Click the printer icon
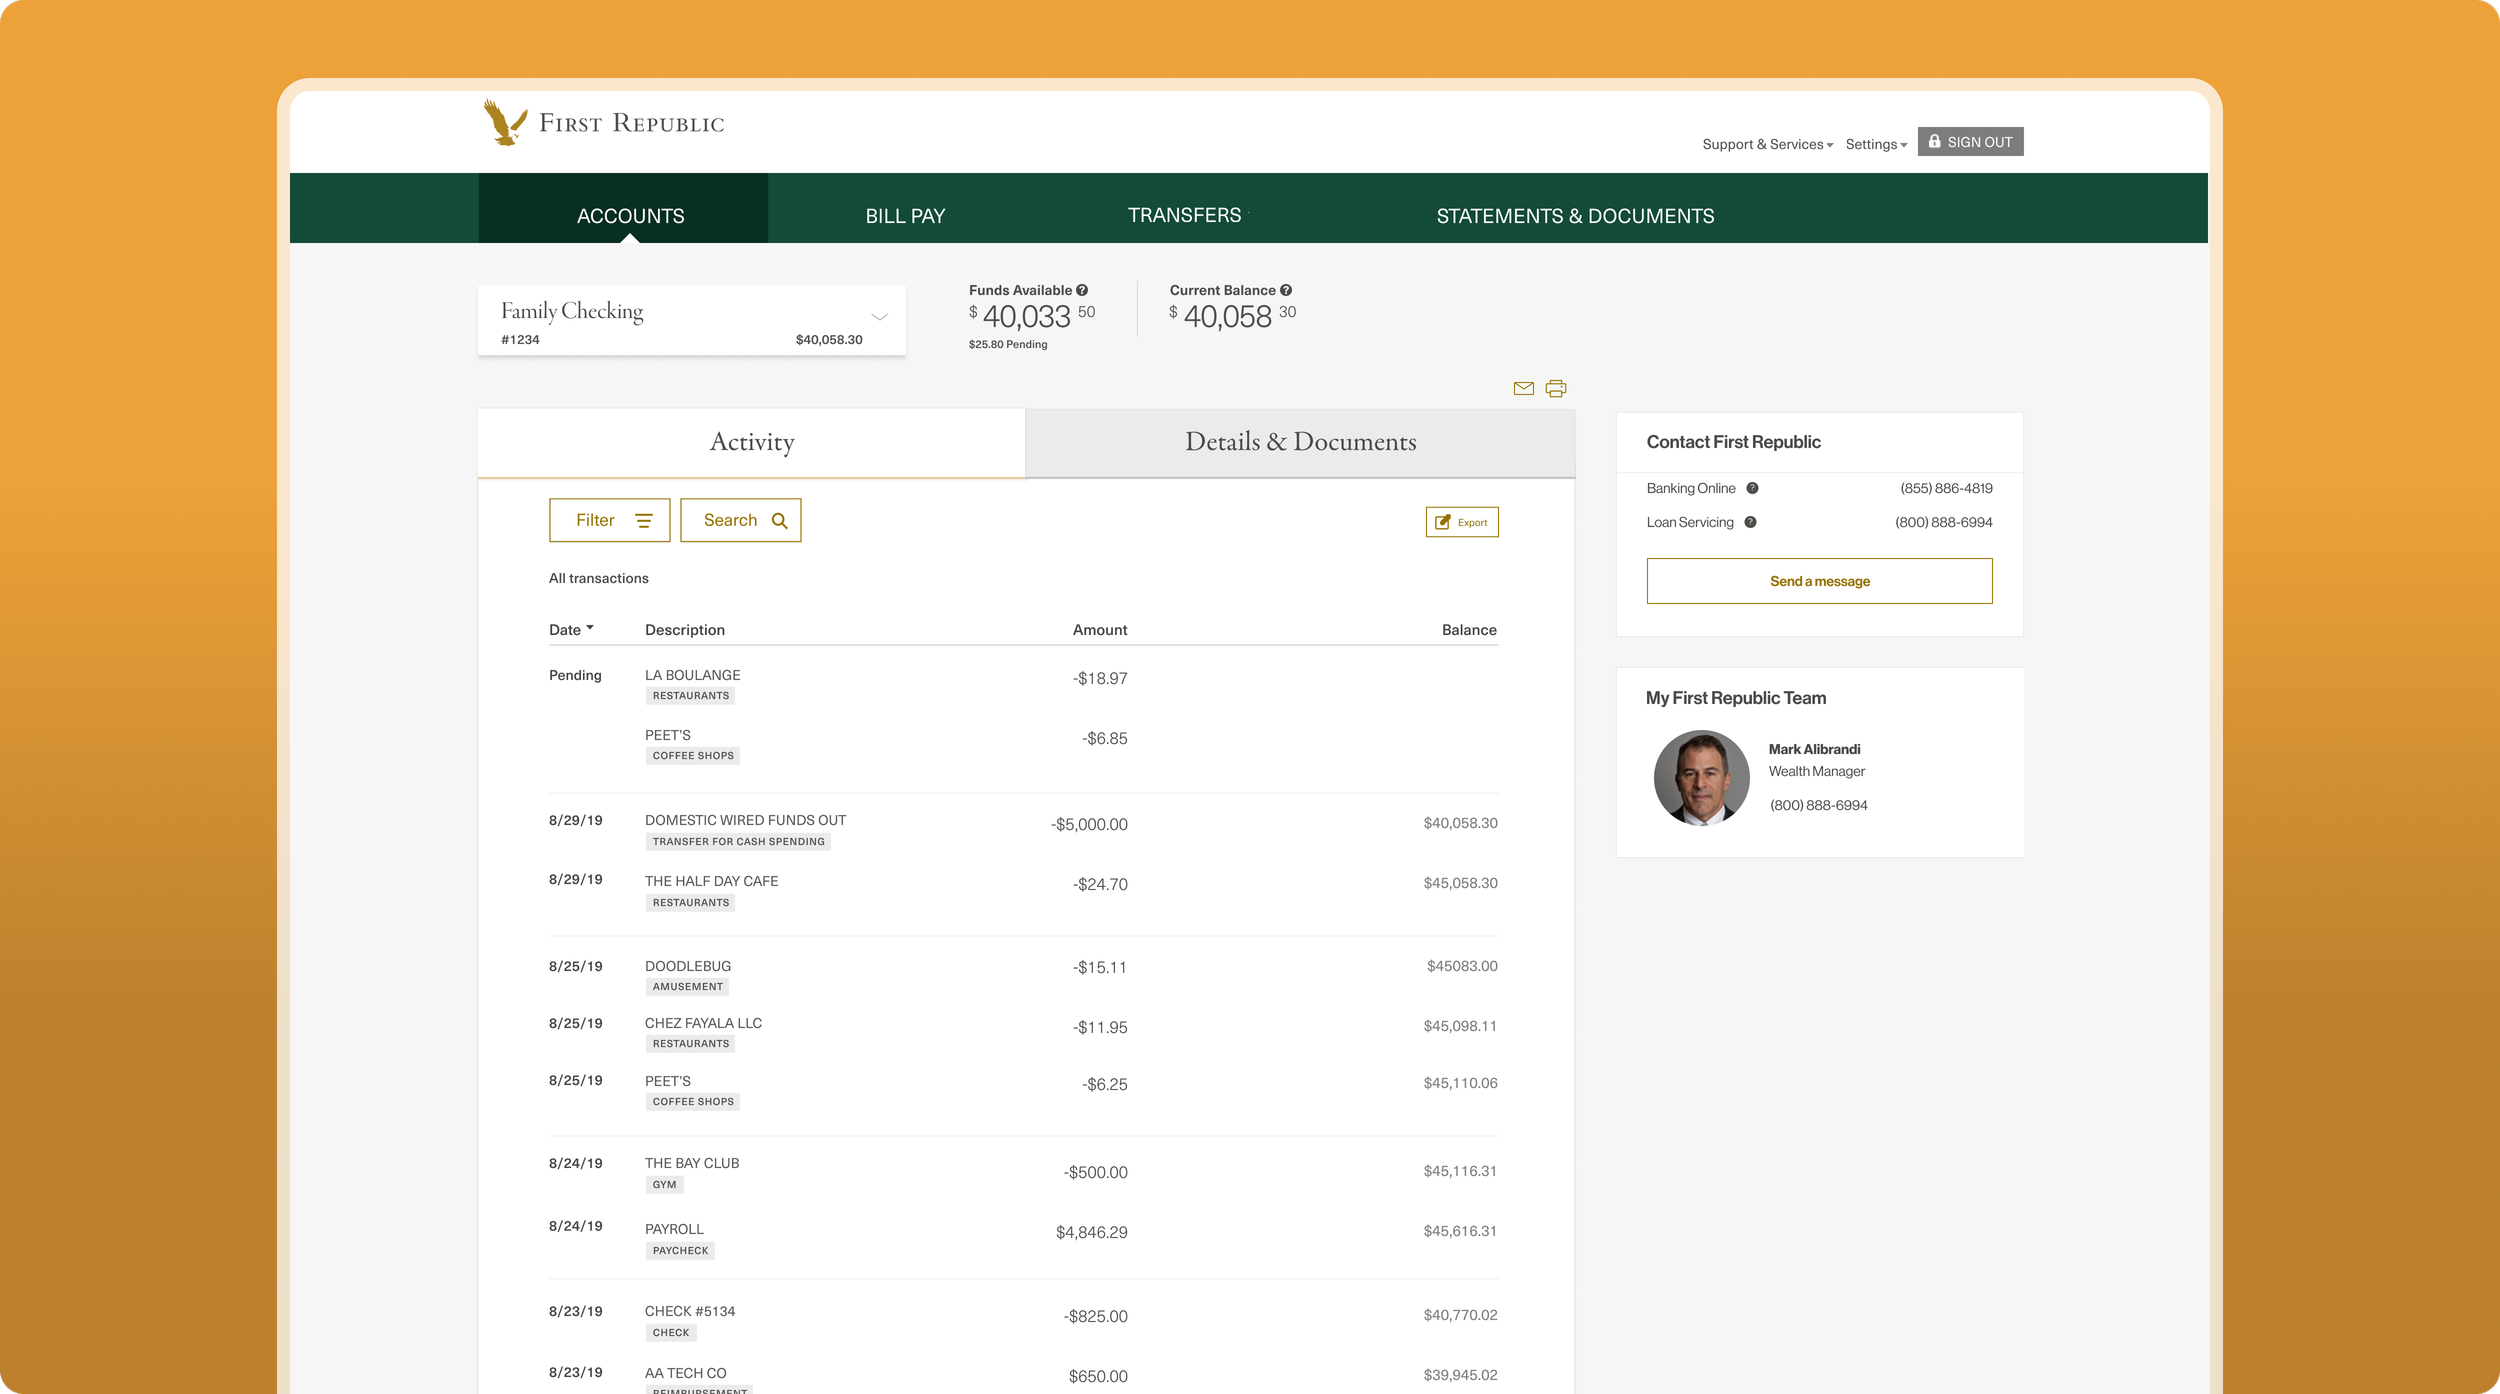The width and height of the screenshot is (2500, 1394). tap(1556, 389)
